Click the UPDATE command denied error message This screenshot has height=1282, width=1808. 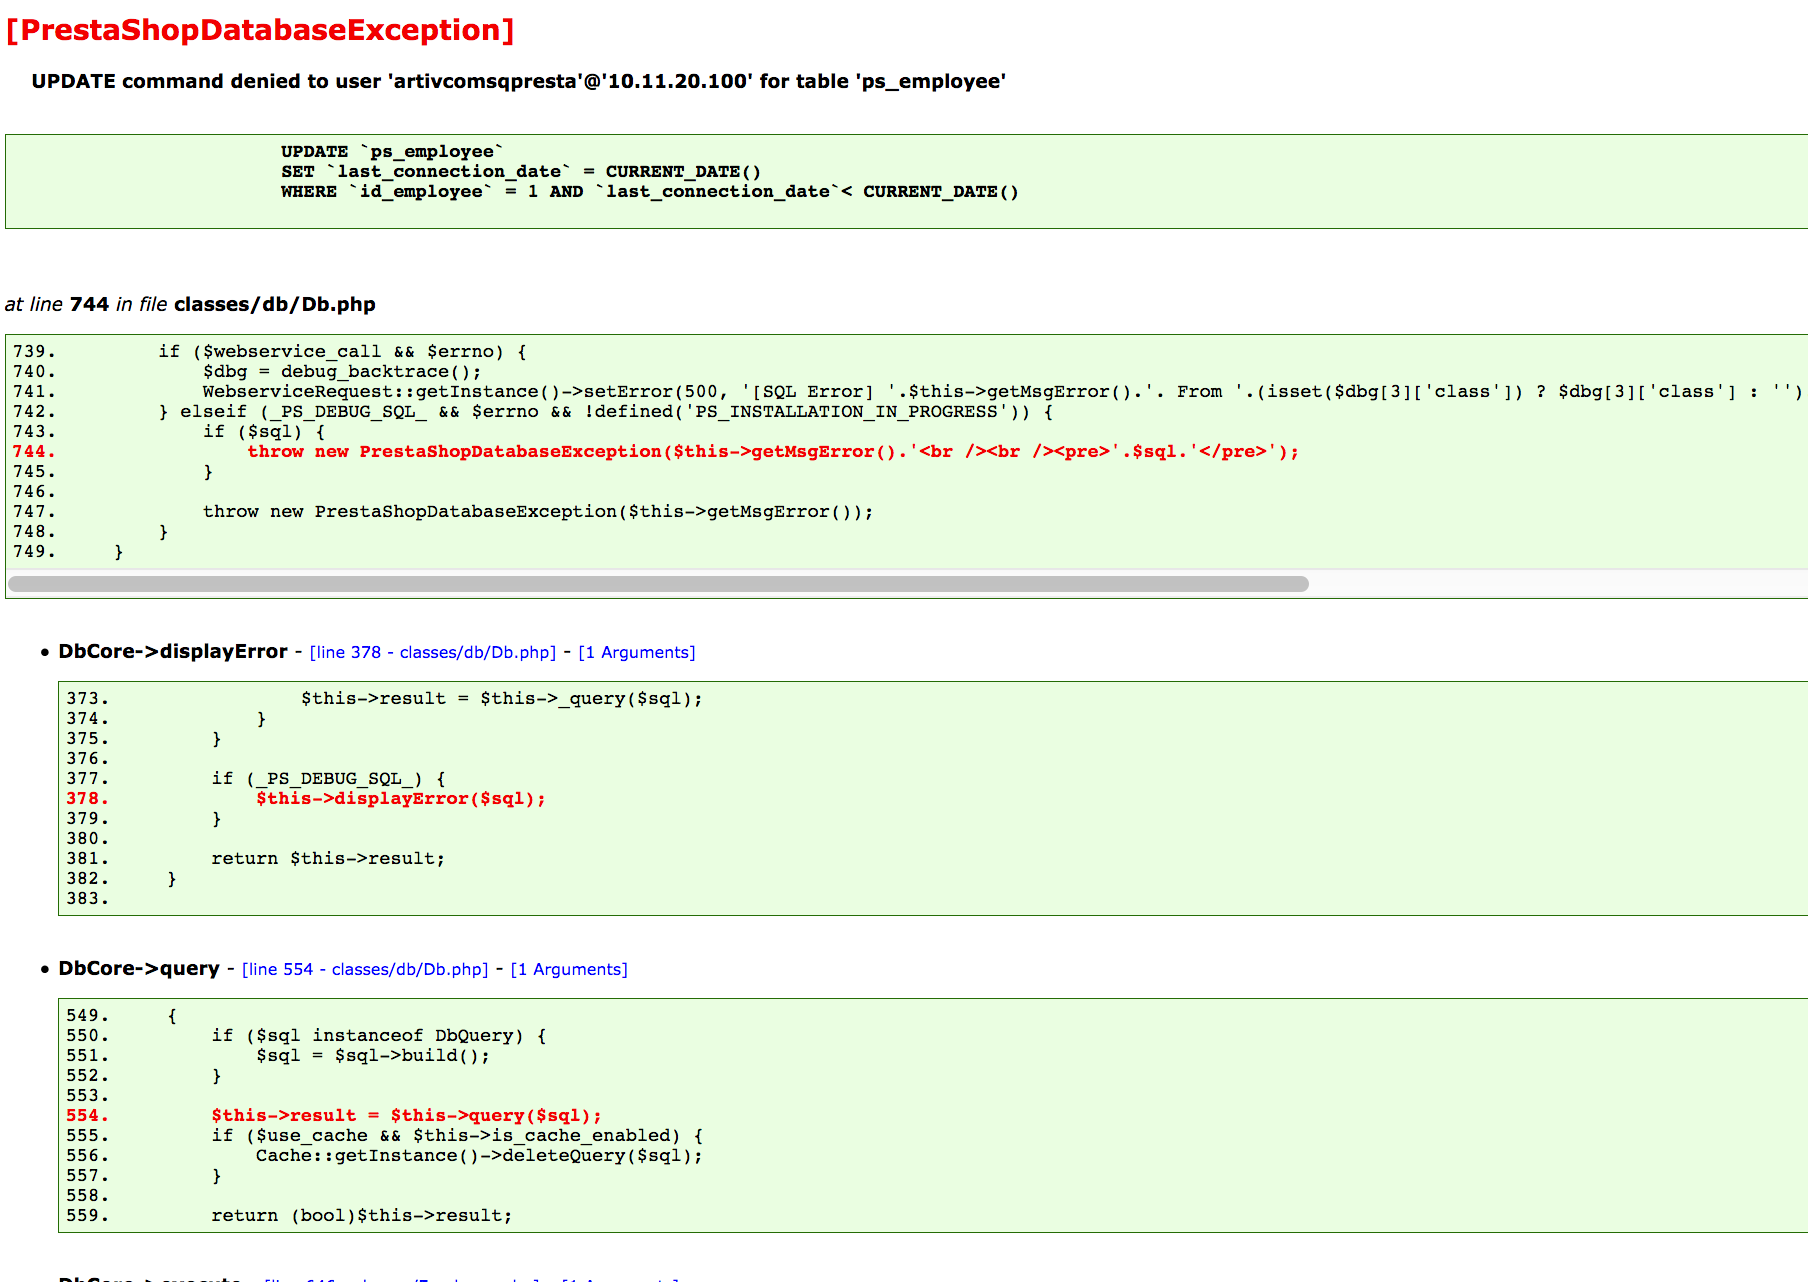point(518,81)
